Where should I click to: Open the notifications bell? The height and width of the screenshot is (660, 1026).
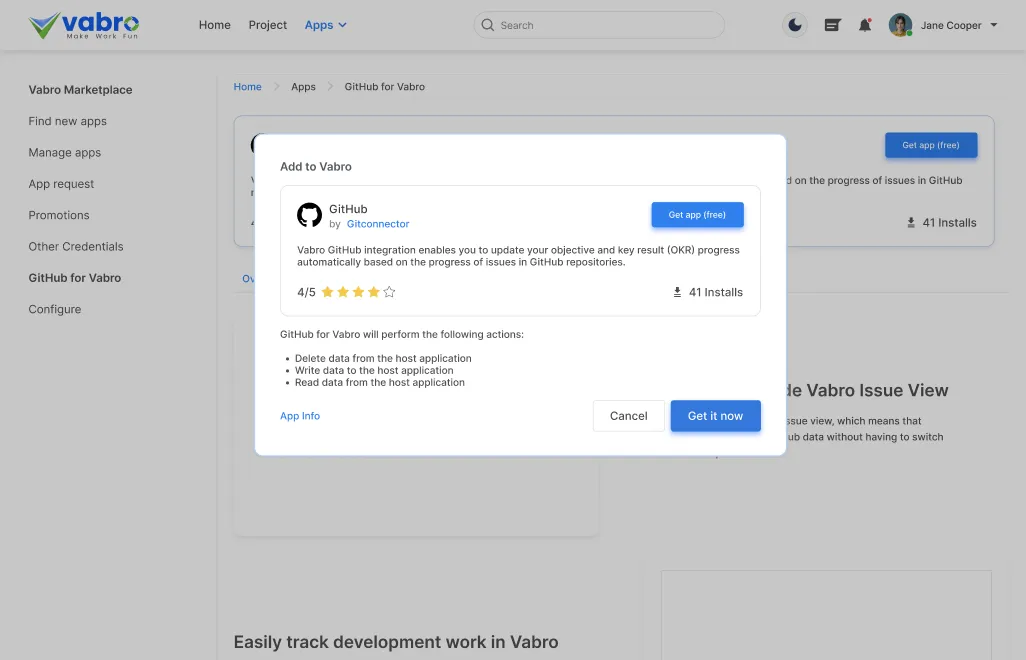click(x=865, y=25)
